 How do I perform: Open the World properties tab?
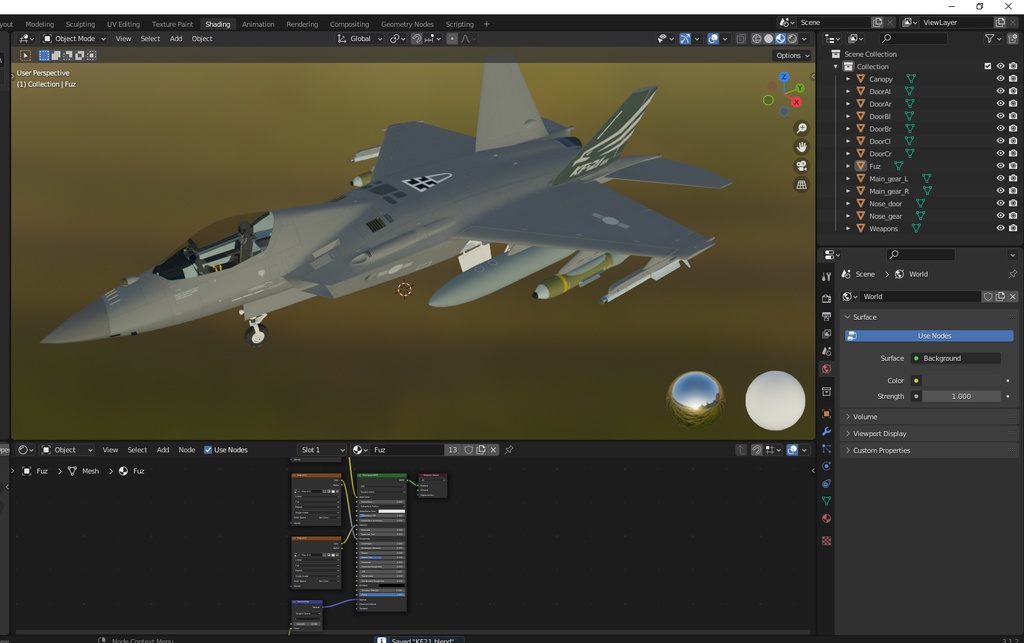[826, 369]
